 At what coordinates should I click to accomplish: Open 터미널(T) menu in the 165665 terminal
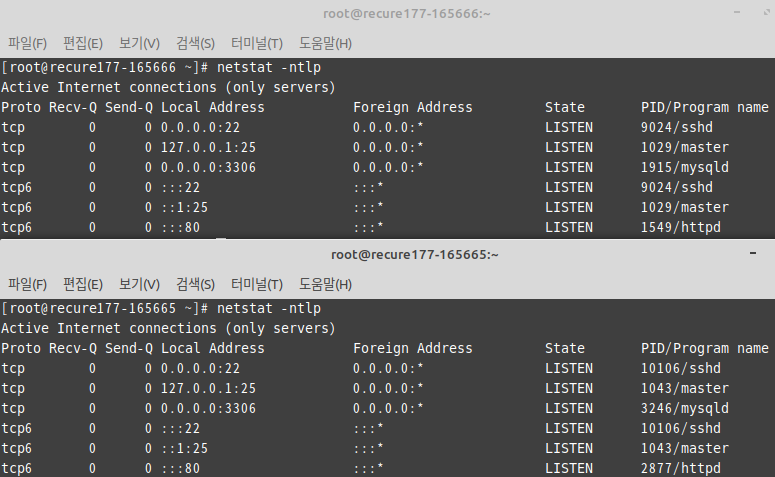tap(257, 285)
